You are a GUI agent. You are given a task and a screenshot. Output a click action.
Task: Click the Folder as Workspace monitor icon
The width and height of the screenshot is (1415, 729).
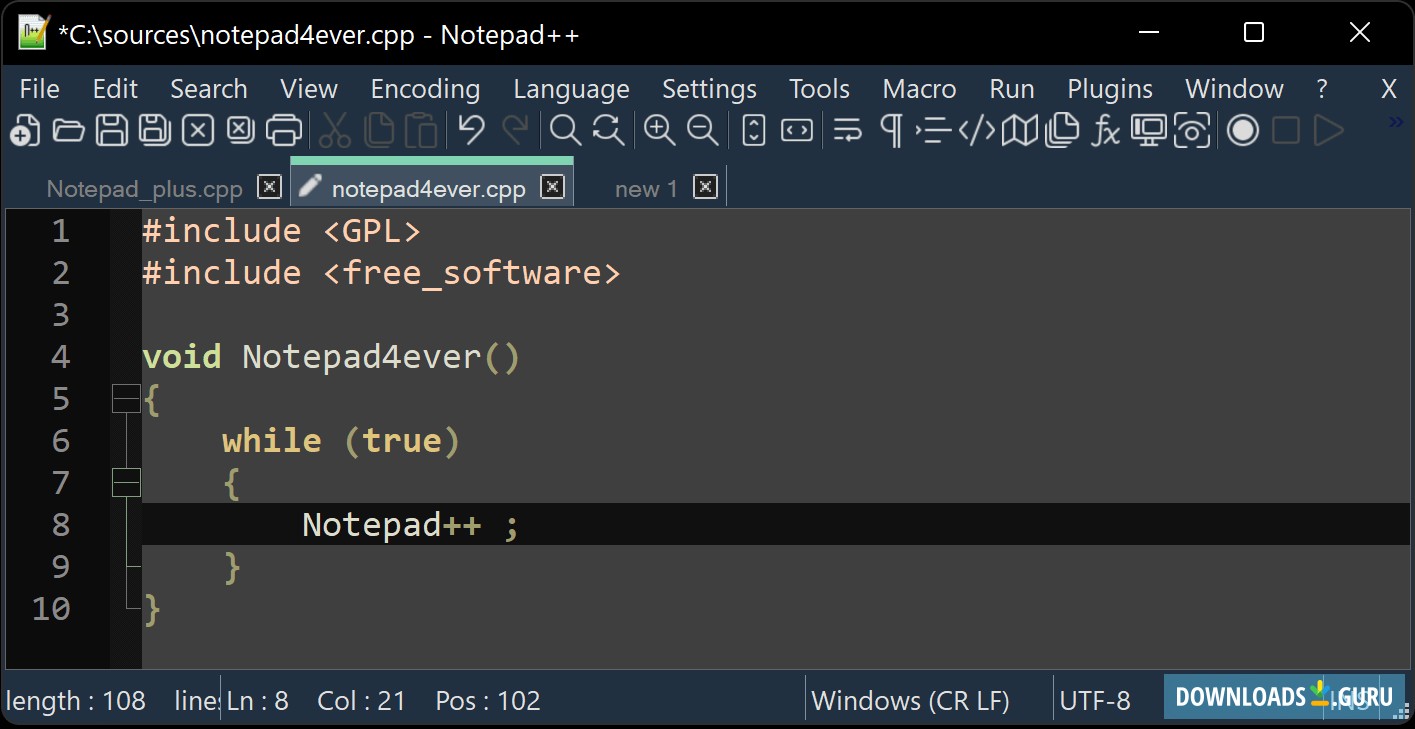pos(1149,131)
